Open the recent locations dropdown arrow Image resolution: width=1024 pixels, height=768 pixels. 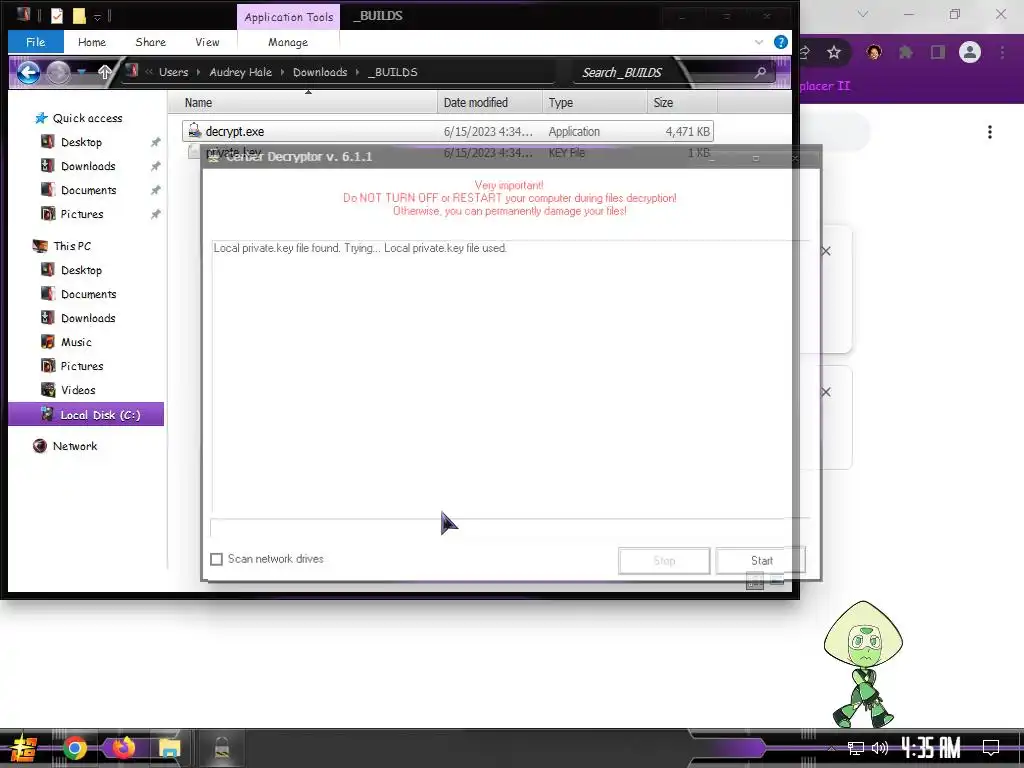pyautogui.click(x=82, y=72)
